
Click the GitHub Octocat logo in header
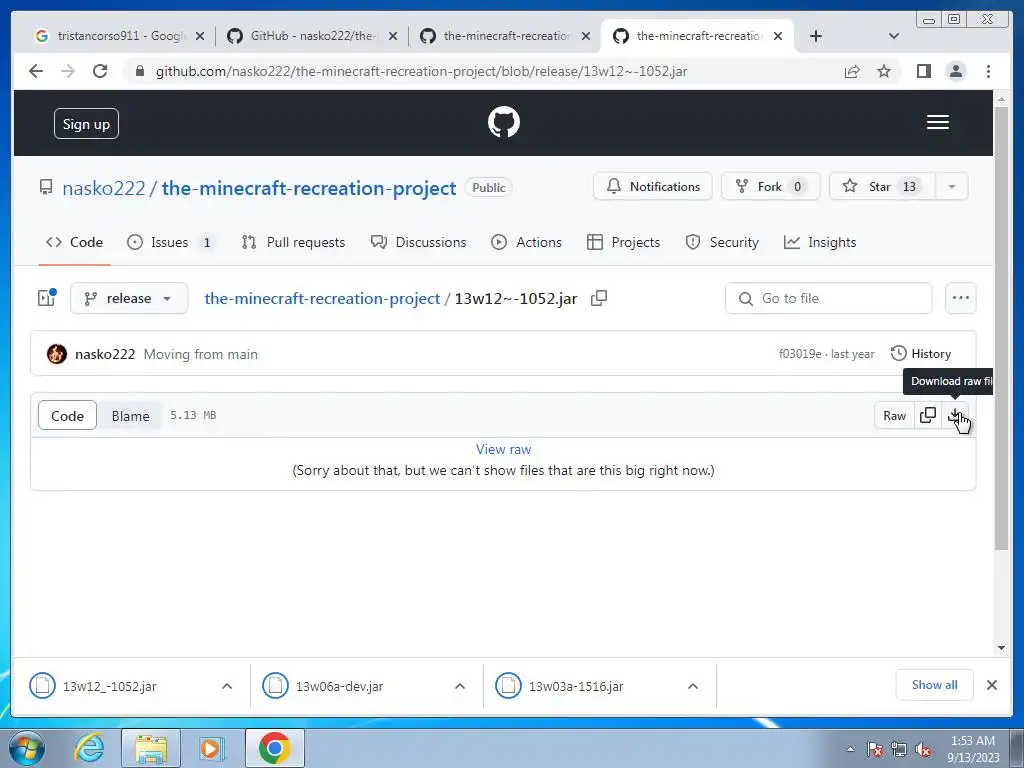504,122
